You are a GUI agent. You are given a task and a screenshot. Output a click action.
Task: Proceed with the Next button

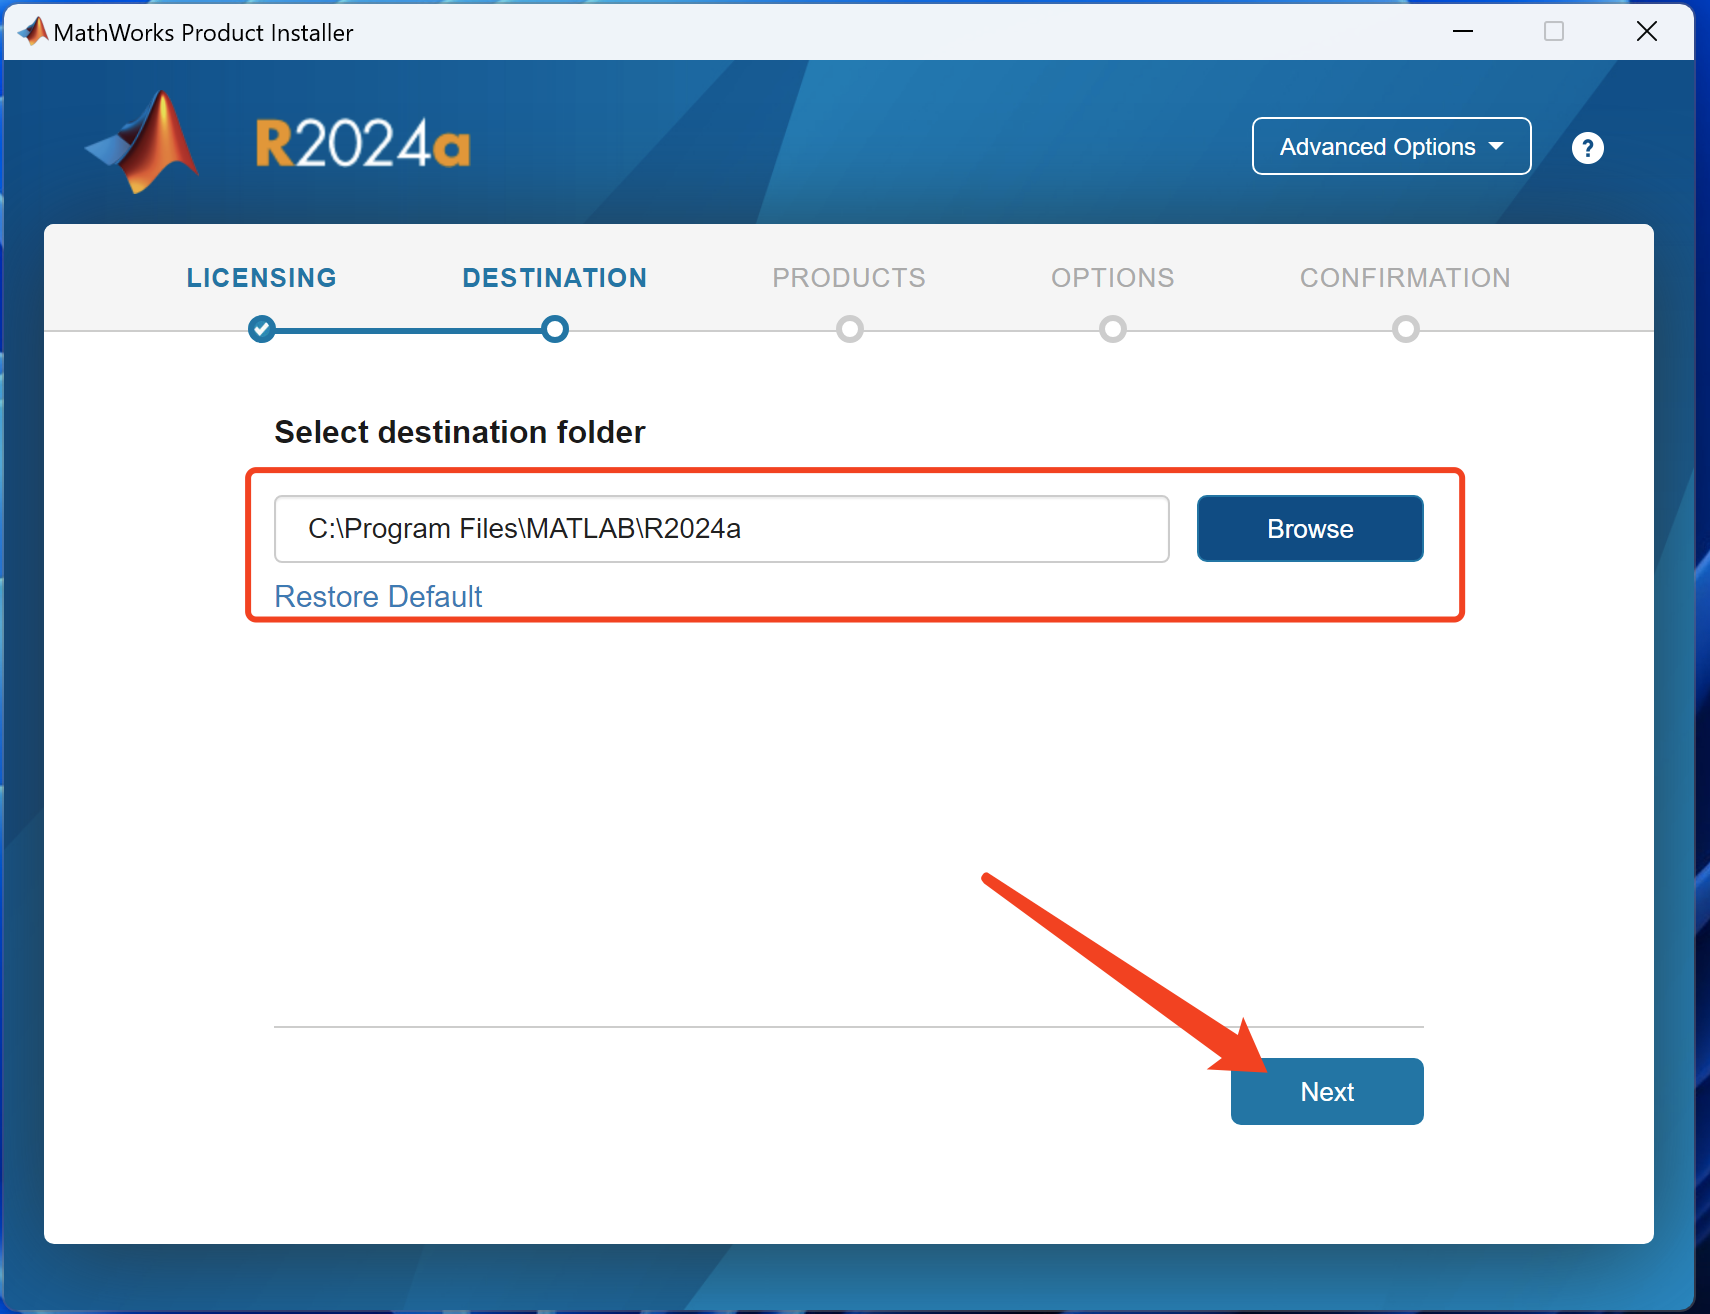[x=1327, y=1092]
